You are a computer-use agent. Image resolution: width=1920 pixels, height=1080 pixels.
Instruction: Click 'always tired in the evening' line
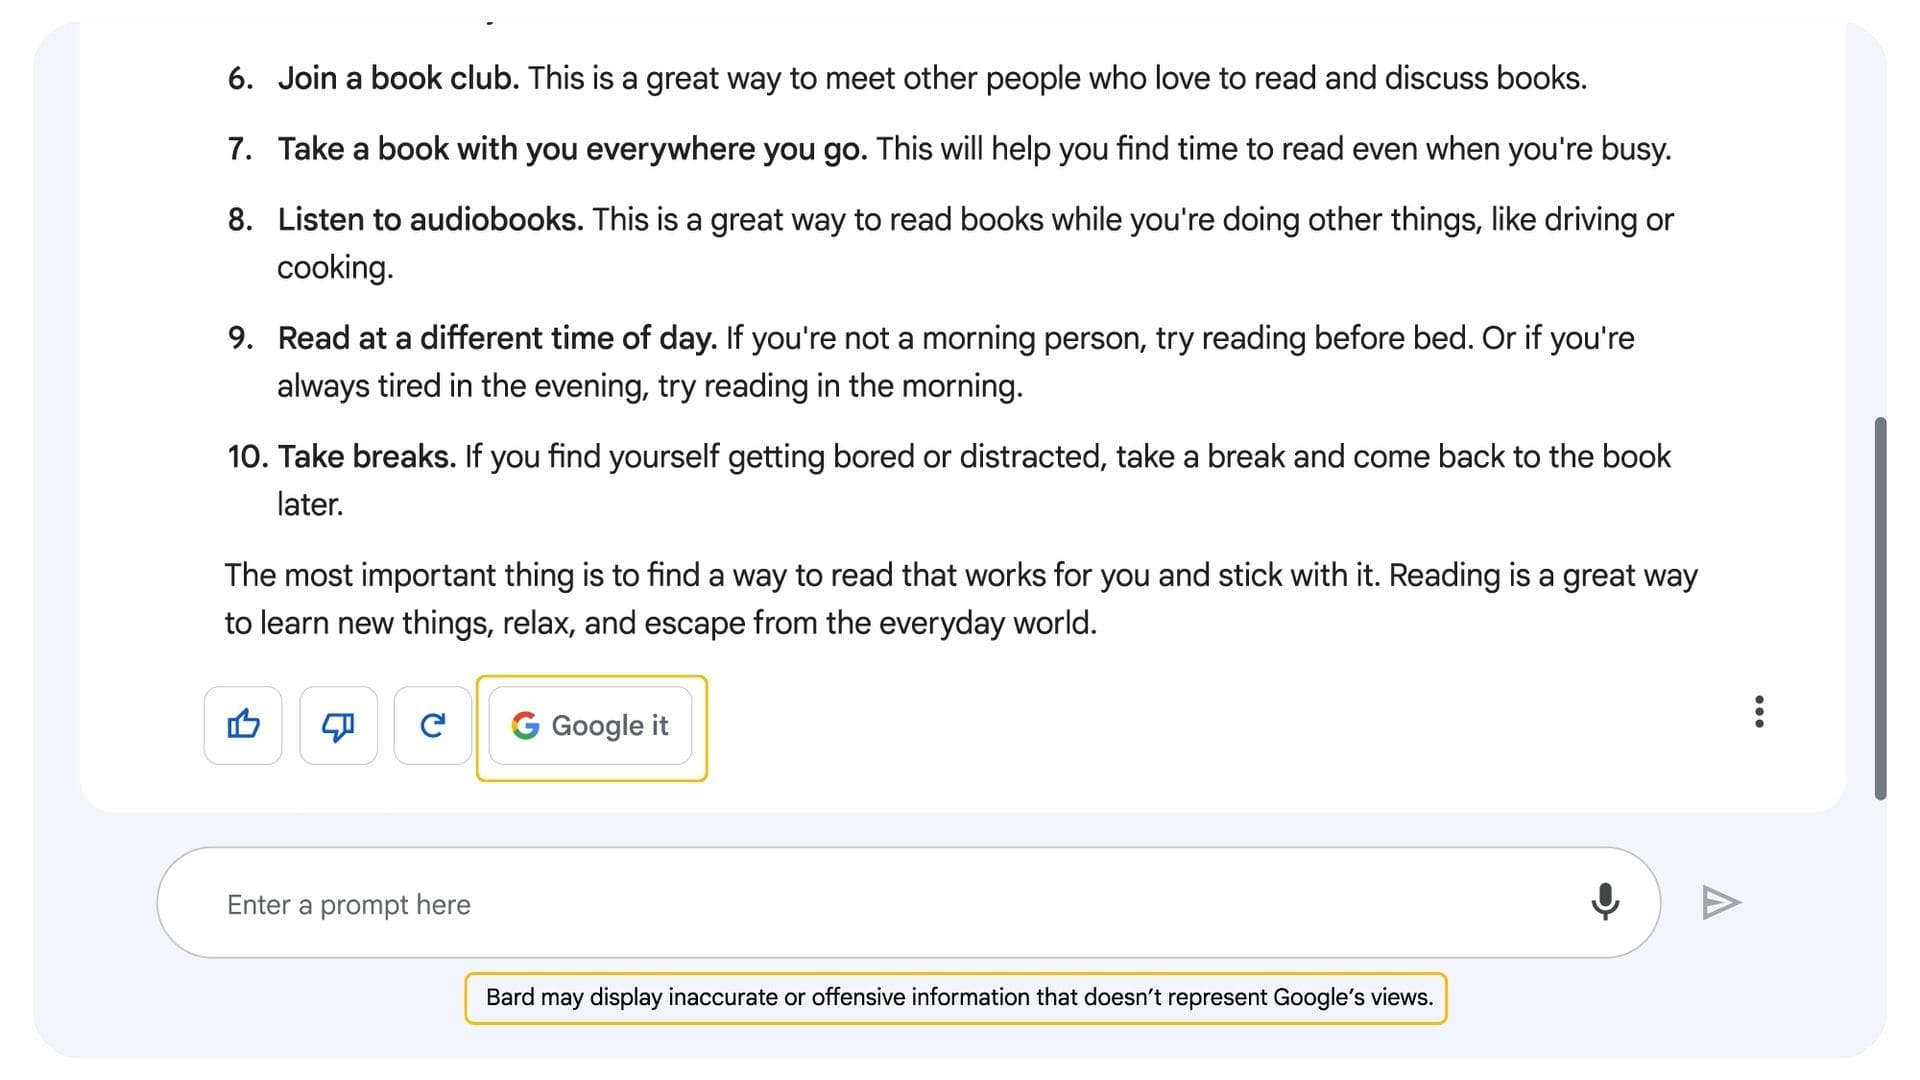[x=650, y=386]
